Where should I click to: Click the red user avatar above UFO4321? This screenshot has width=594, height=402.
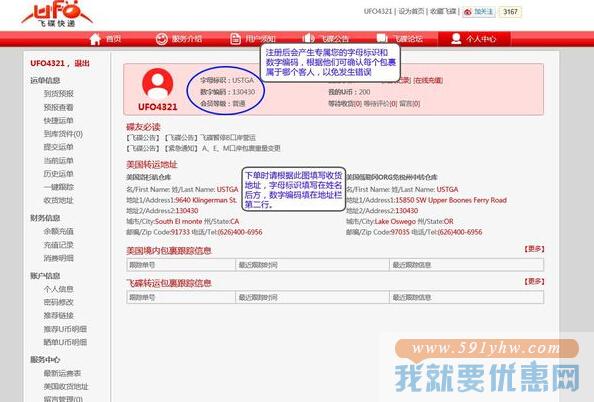point(158,84)
